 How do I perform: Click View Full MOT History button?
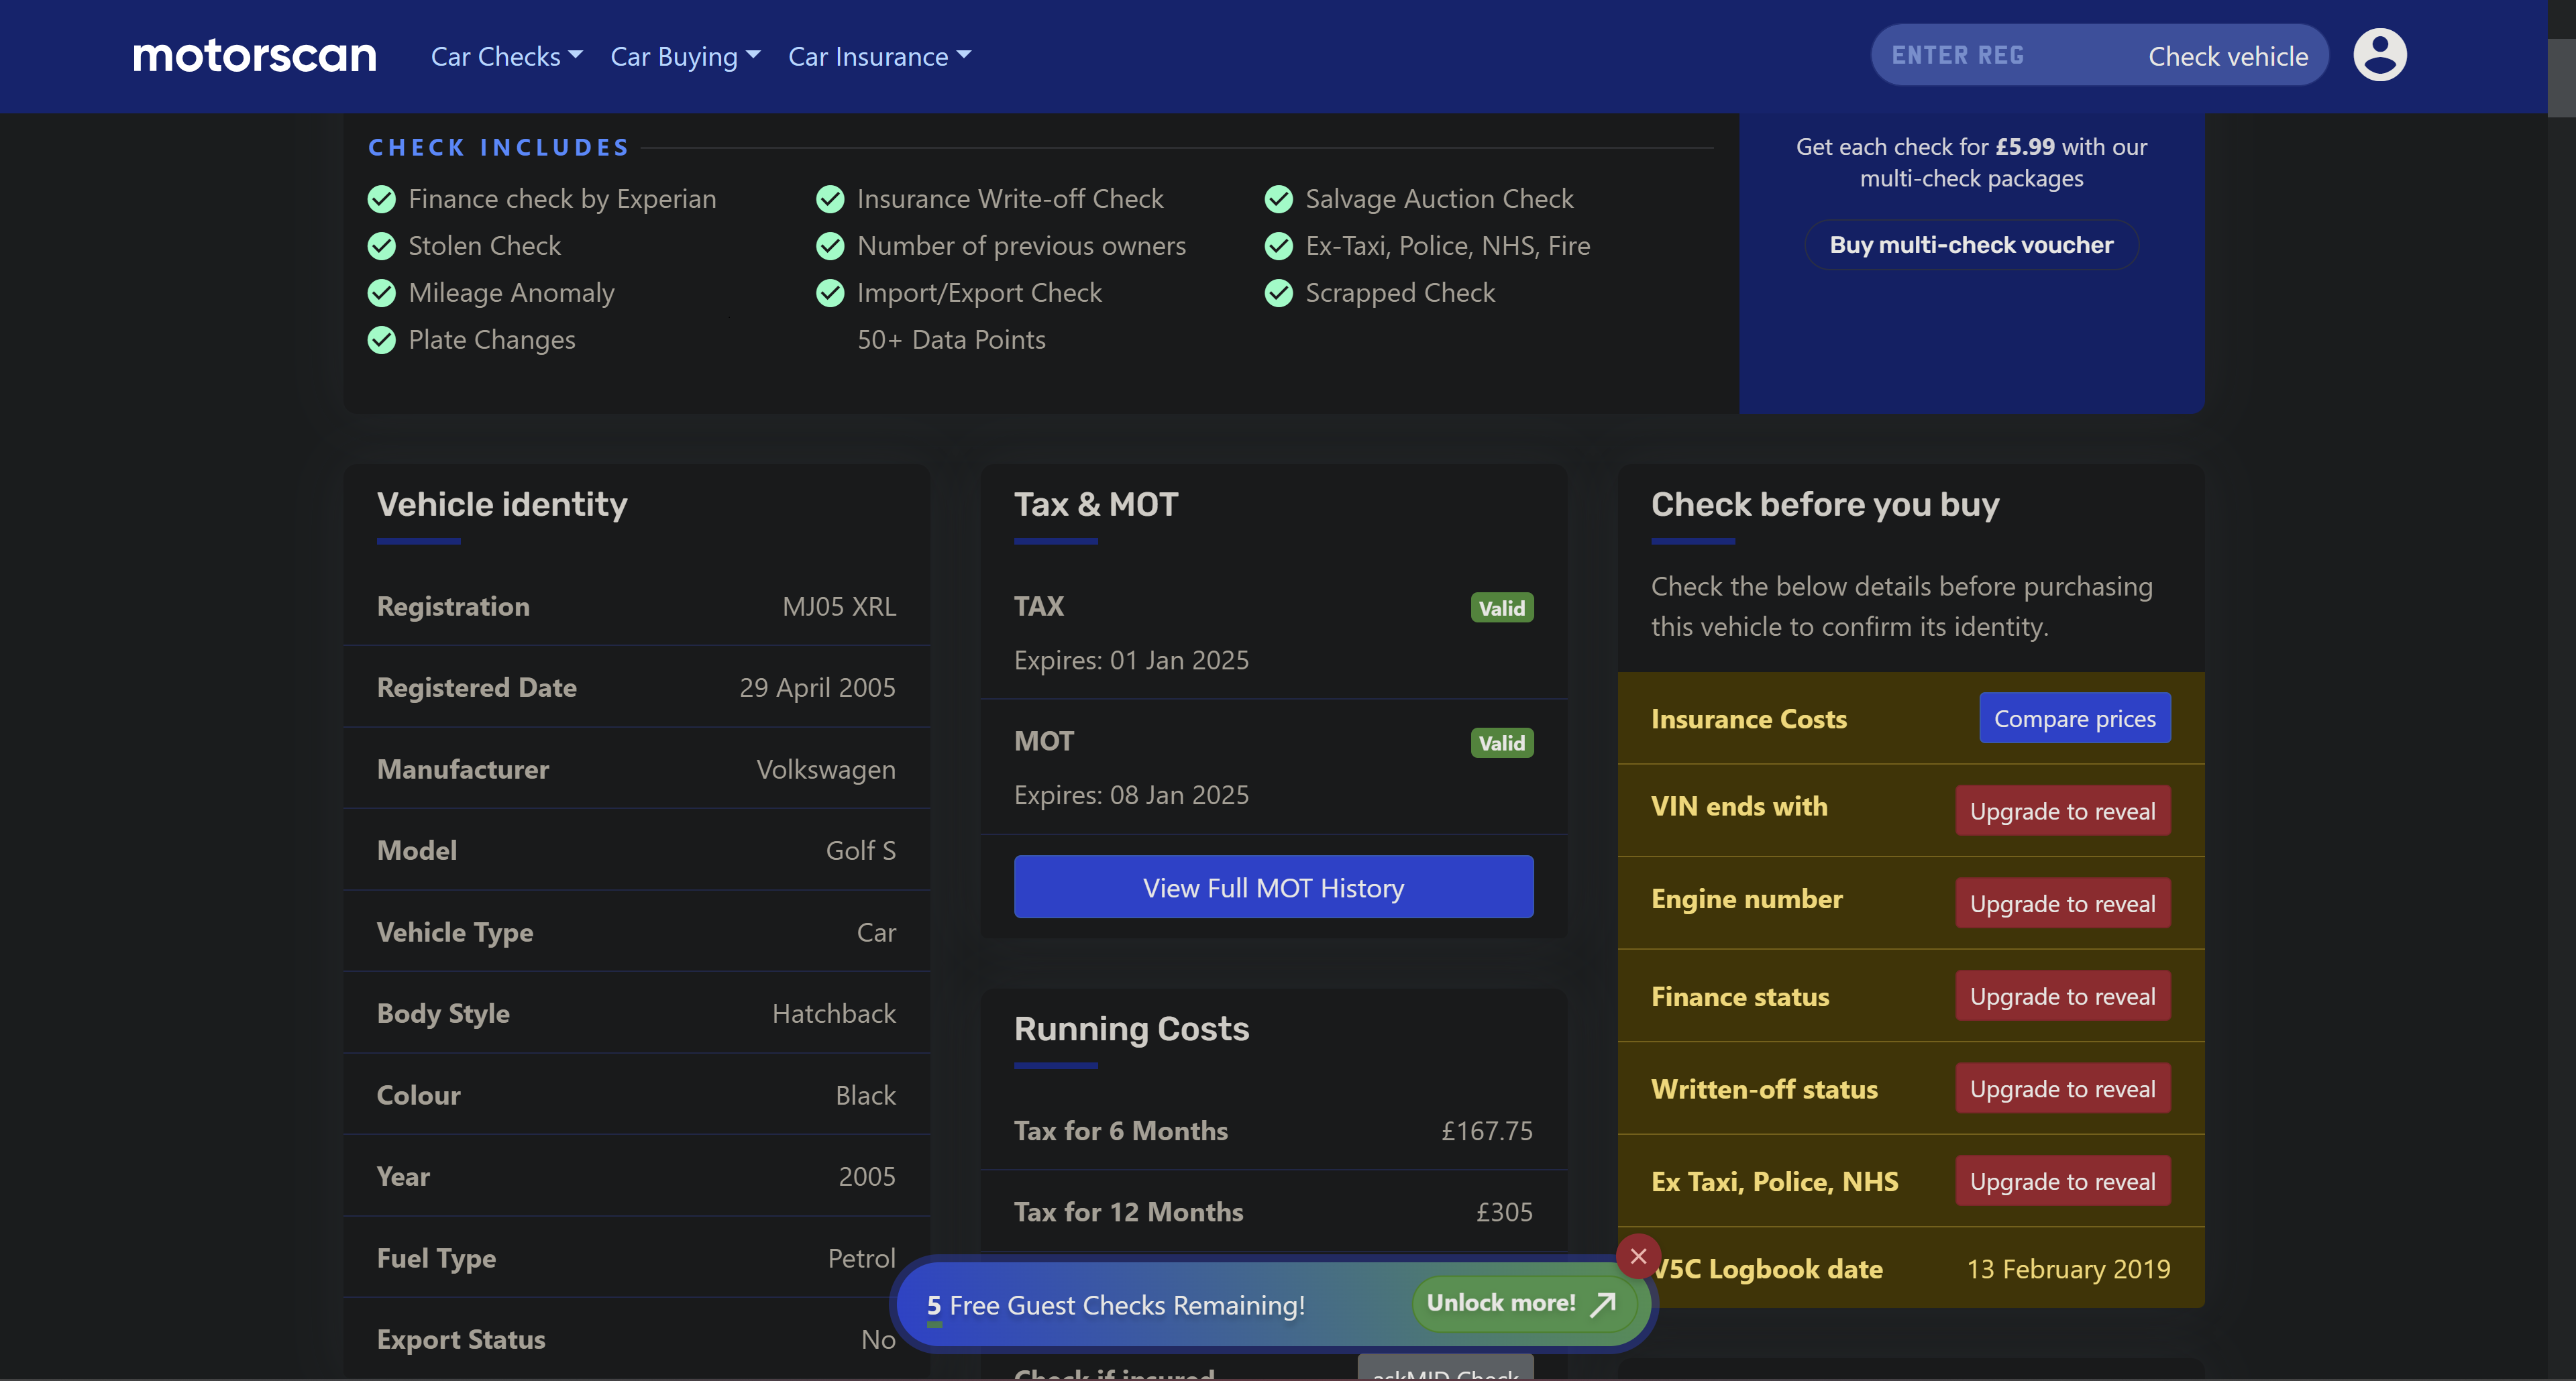pyautogui.click(x=1273, y=887)
